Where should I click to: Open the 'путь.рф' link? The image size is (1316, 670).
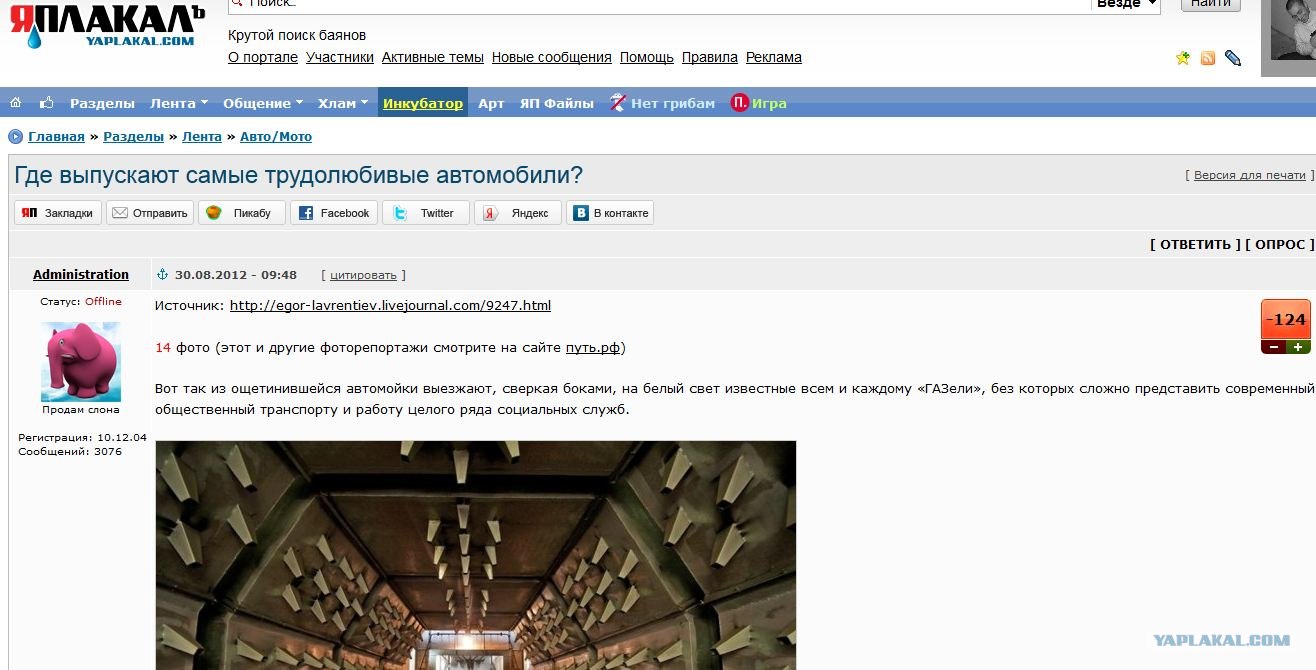click(x=593, y=348)
